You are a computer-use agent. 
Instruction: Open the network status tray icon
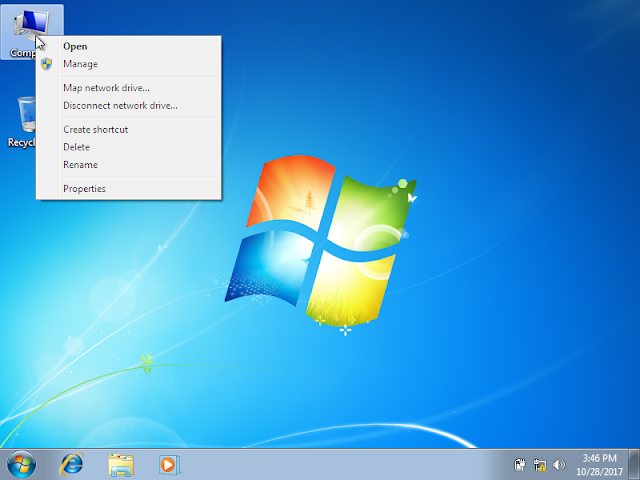[540, 464]
